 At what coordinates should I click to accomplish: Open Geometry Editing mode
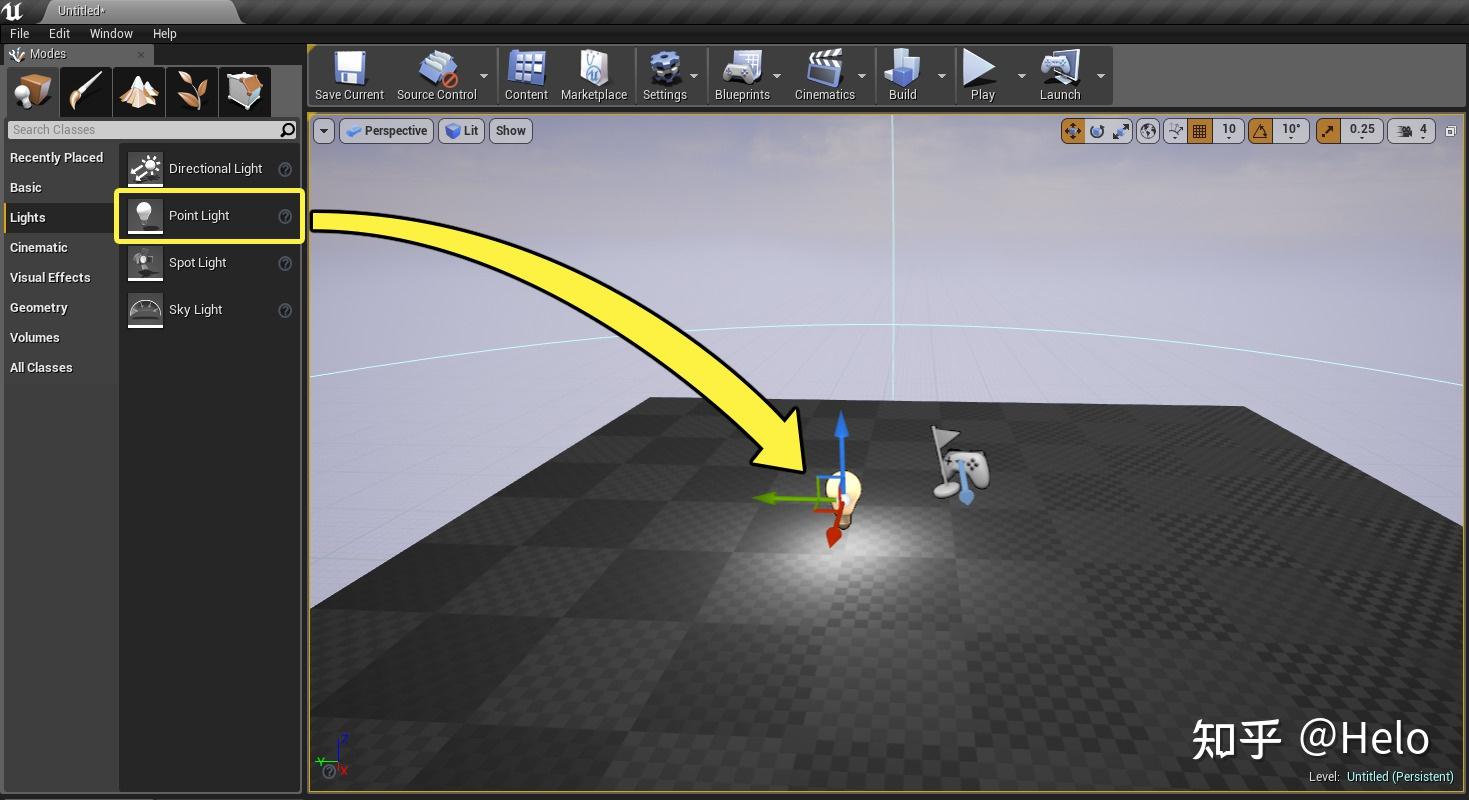[x=245, y=91]
